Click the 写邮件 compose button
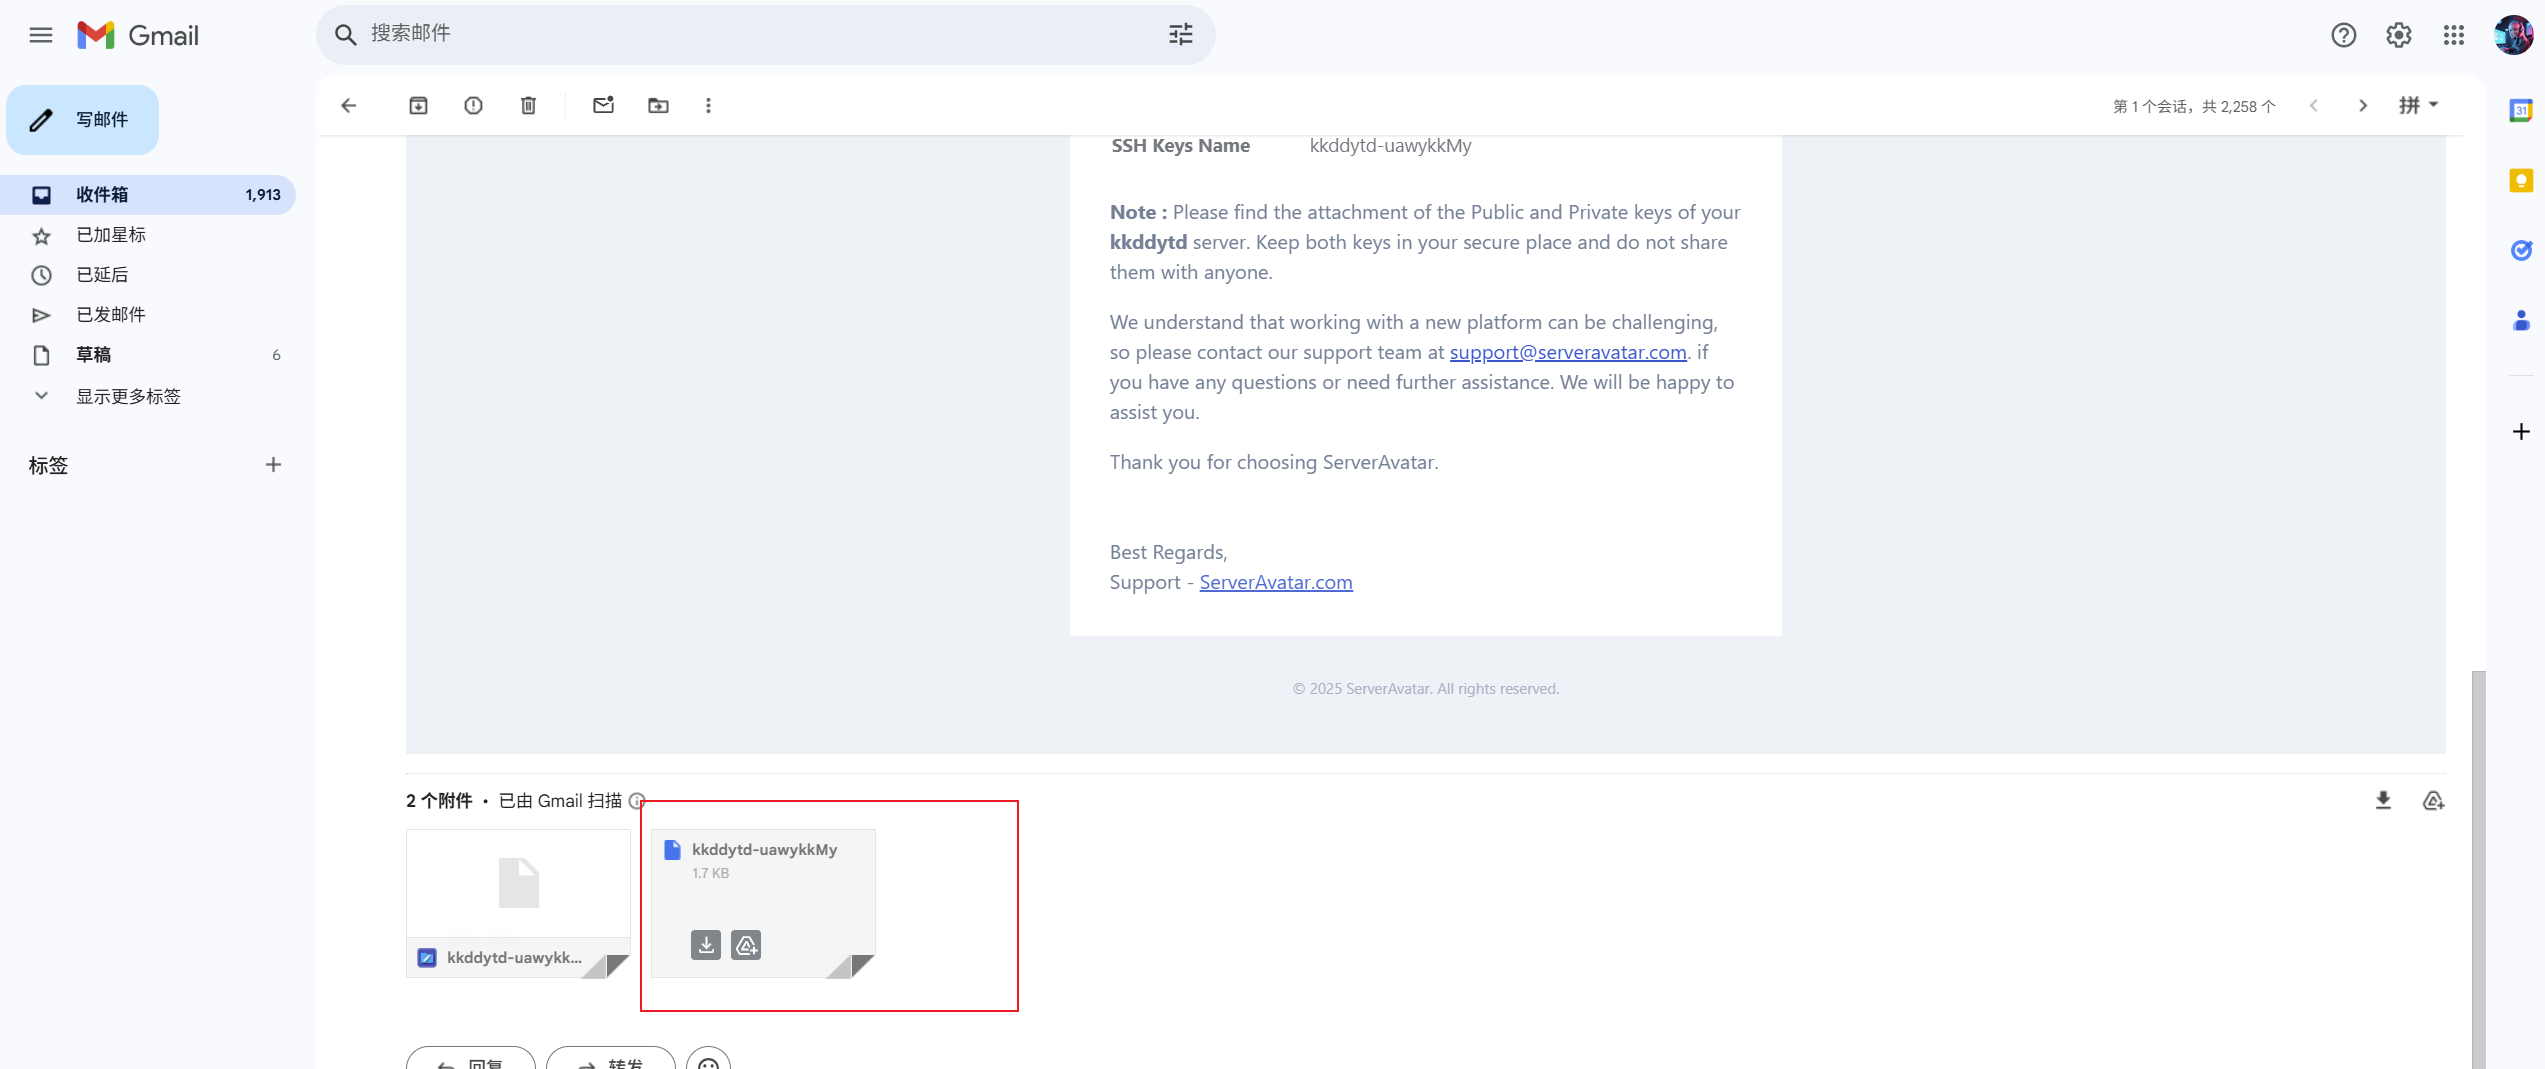The height and width of the screenshot is (1069, 2545). (83, 120)
